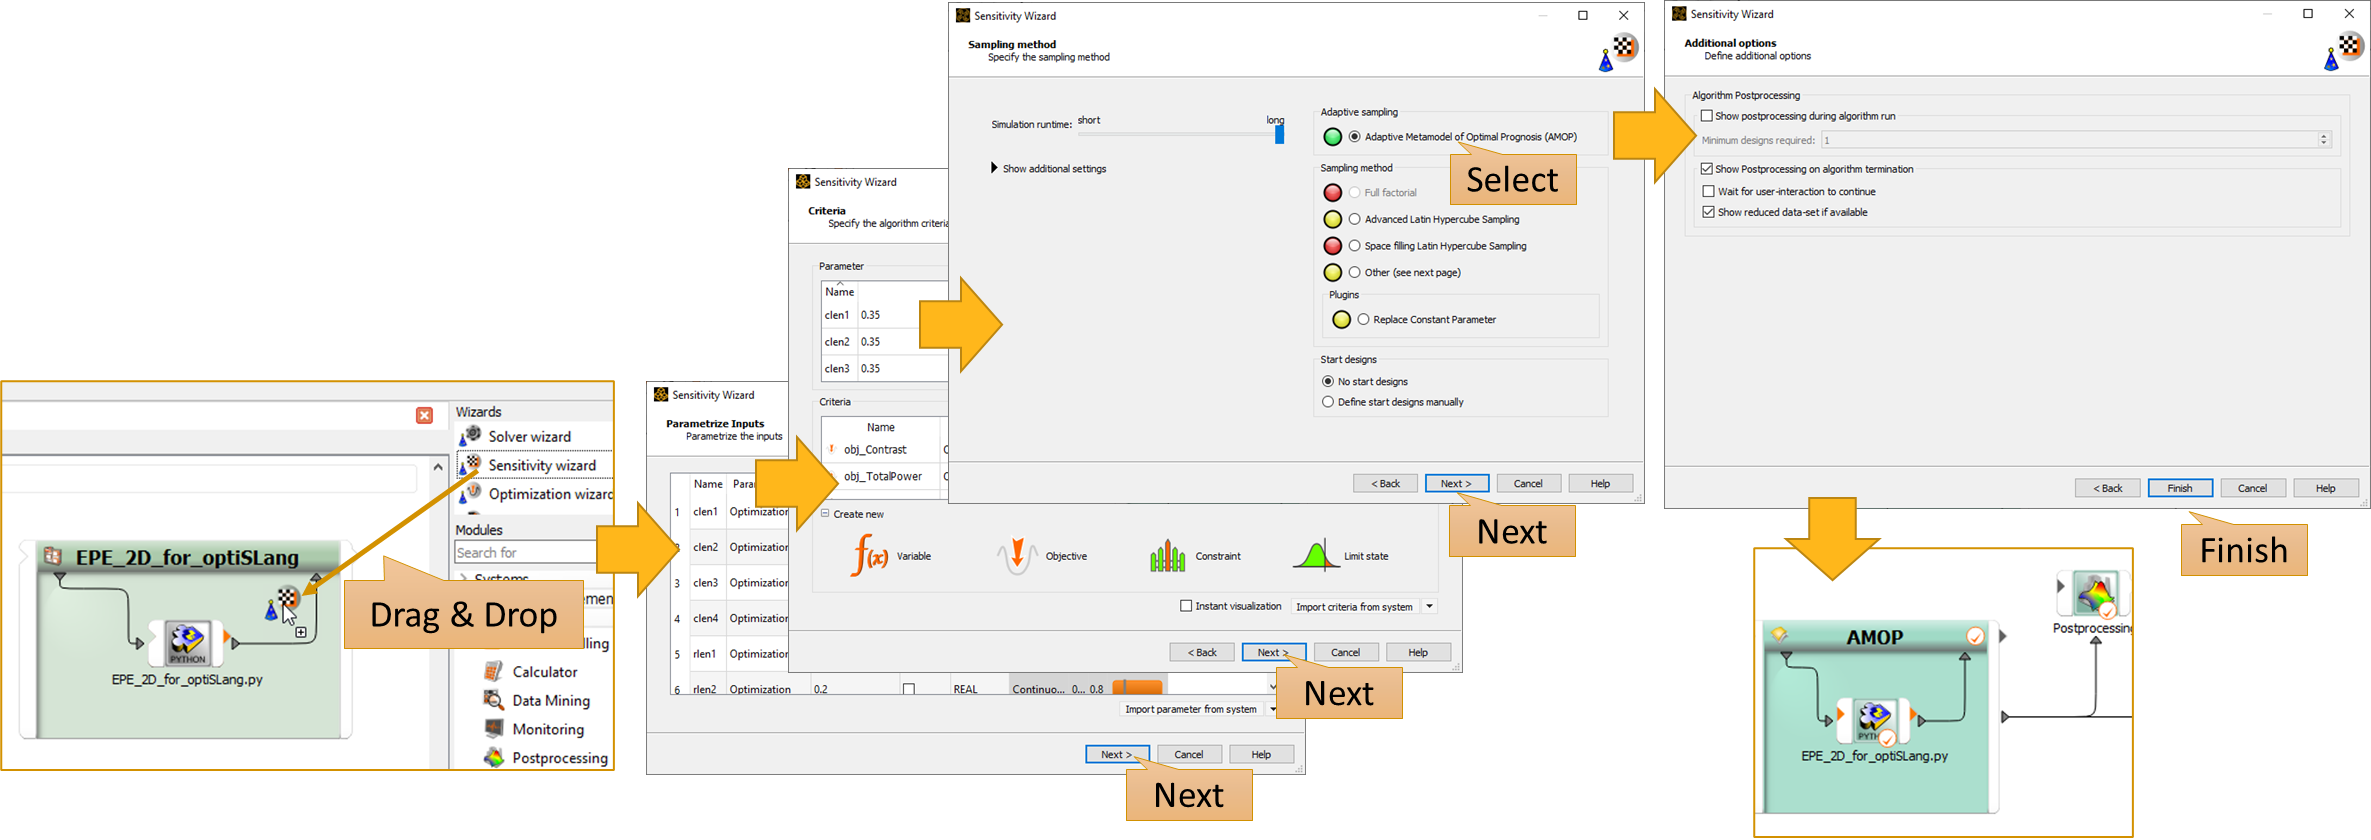Viewport: 2371px width, 840px height.
Task: Close the project tab with red X
Action: pos(425,415)
